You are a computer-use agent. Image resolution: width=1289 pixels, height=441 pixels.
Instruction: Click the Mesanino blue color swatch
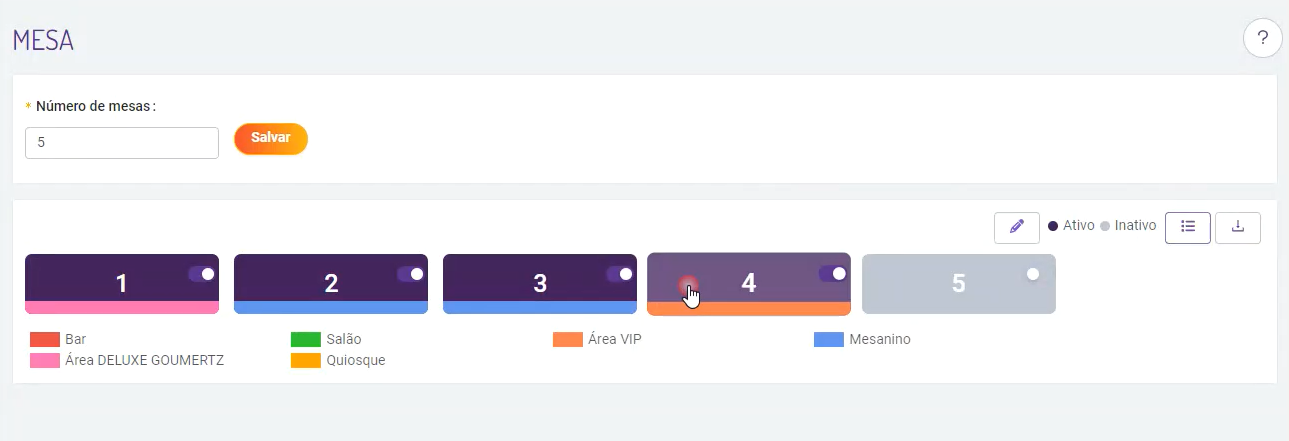(829, 340)
